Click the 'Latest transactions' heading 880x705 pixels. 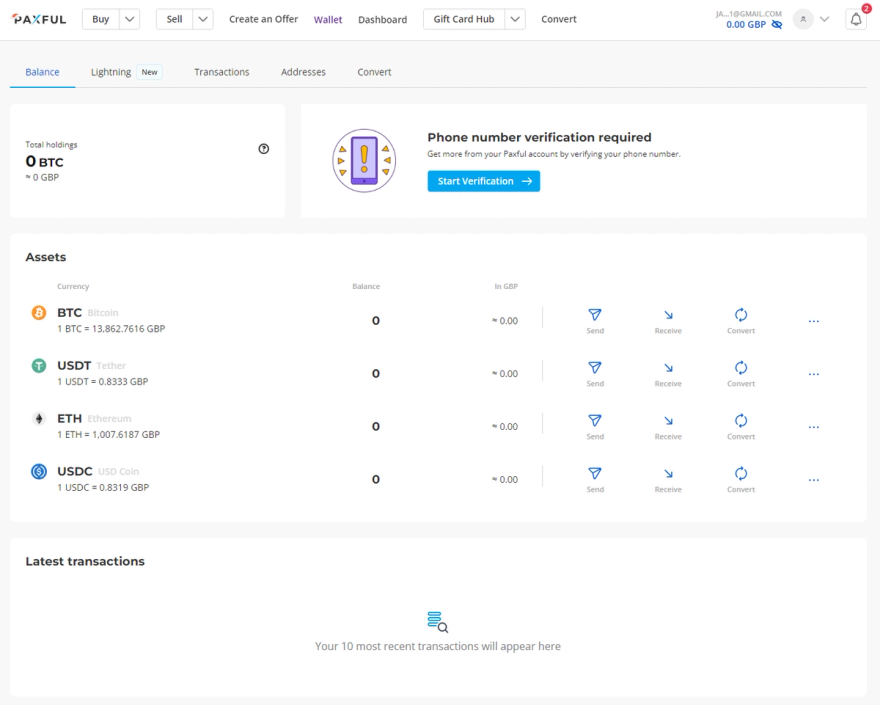click(85, 561)
